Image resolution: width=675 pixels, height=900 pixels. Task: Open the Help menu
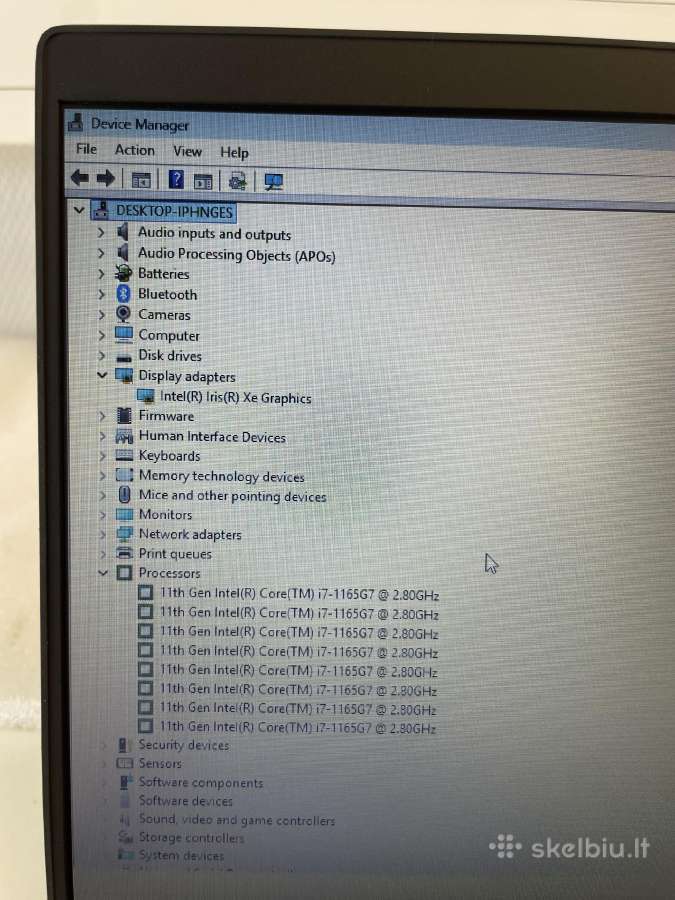pos(234,153)
